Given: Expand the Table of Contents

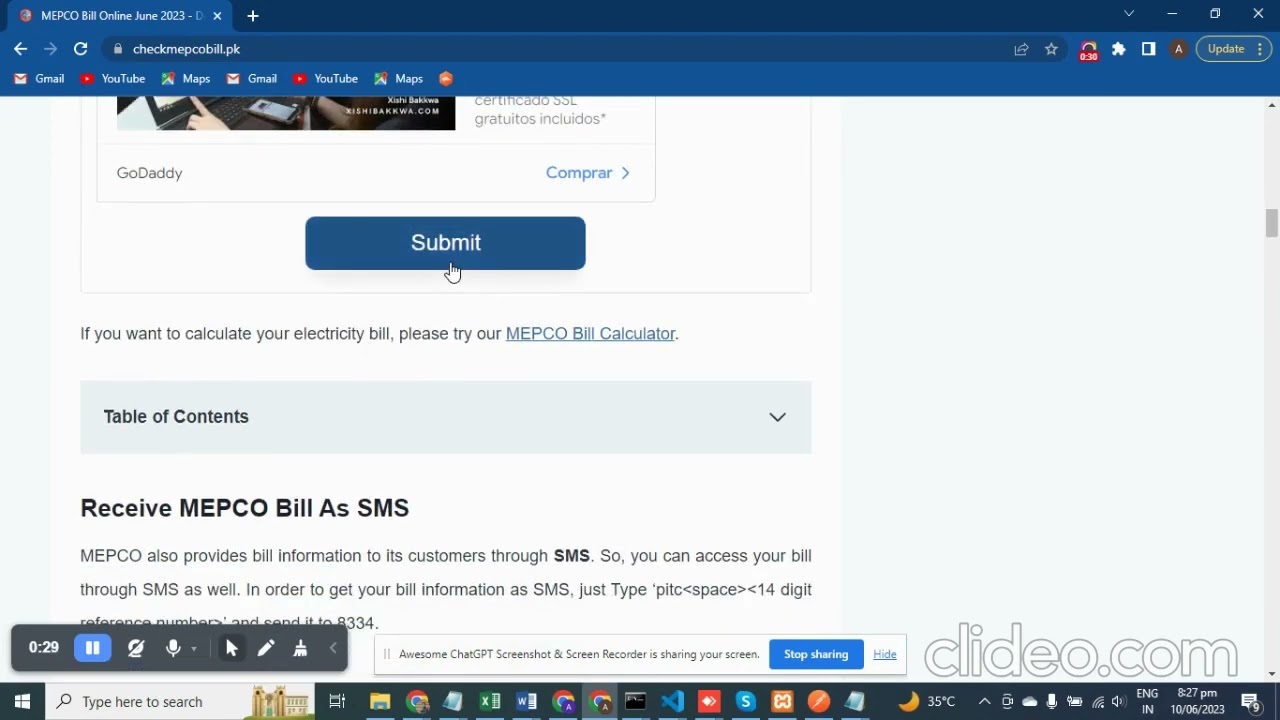Looking at the screenshot, I should coord(445,417).
